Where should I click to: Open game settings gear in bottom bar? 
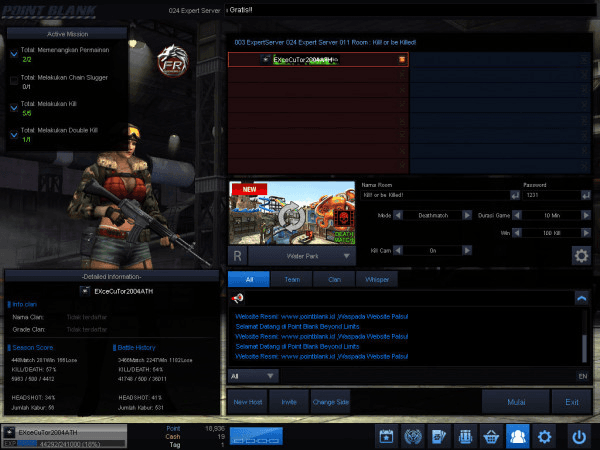coord(544,436)
